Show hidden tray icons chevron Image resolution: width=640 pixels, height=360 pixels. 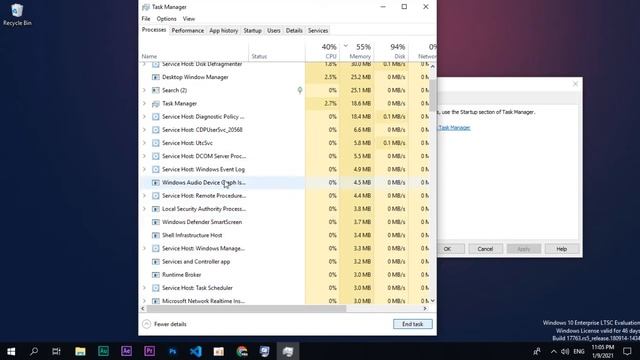pyautogui.click(x=553, y=351)
